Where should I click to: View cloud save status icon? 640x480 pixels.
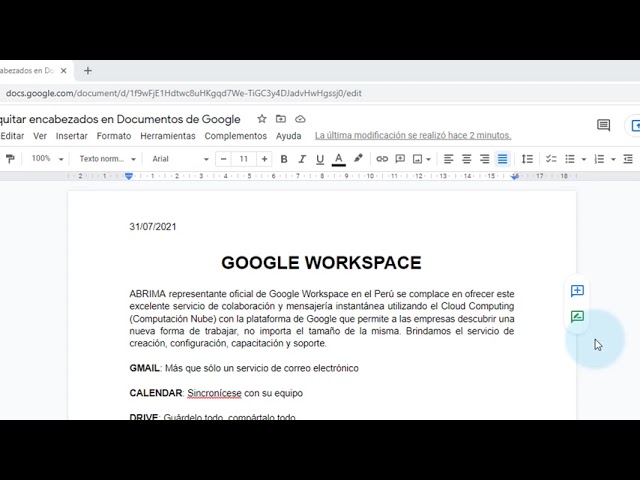[x=300, y=119]
